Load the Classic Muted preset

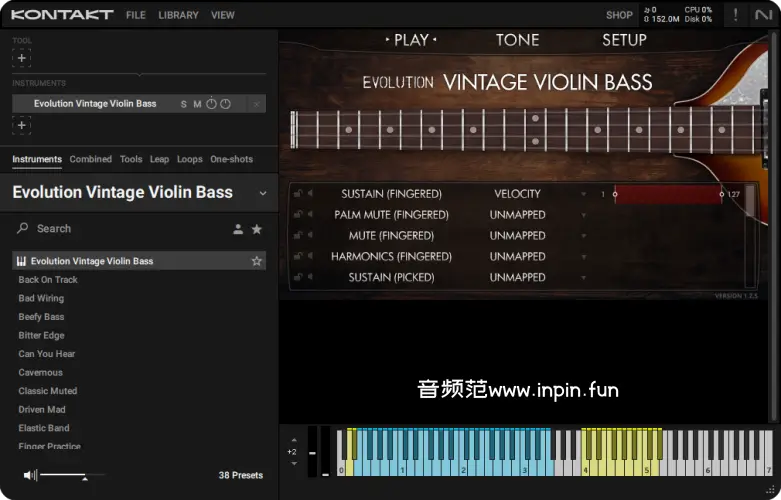click(x=48, y=391)
